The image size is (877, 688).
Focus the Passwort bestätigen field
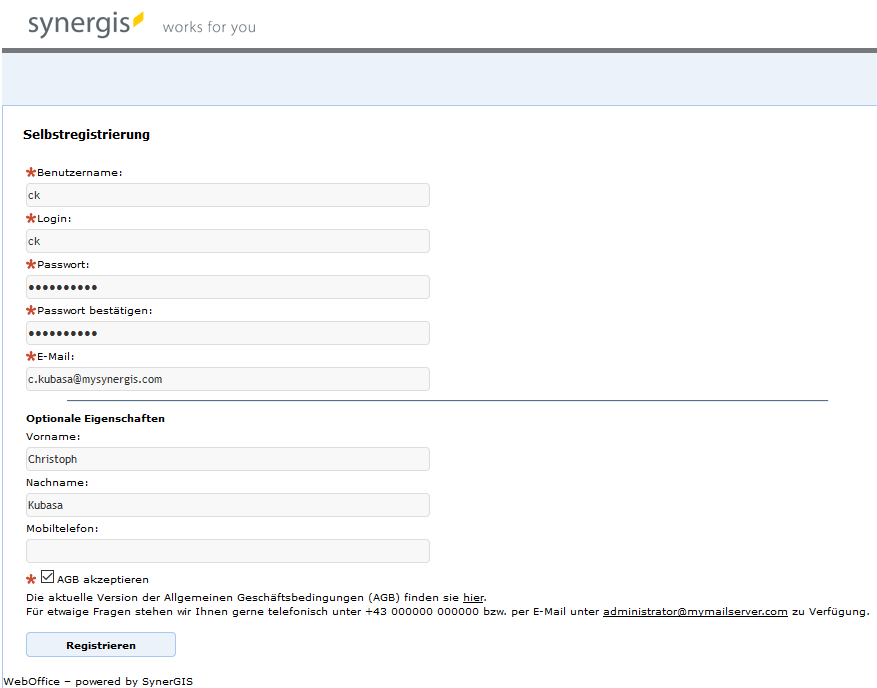[x=228, y=333]
